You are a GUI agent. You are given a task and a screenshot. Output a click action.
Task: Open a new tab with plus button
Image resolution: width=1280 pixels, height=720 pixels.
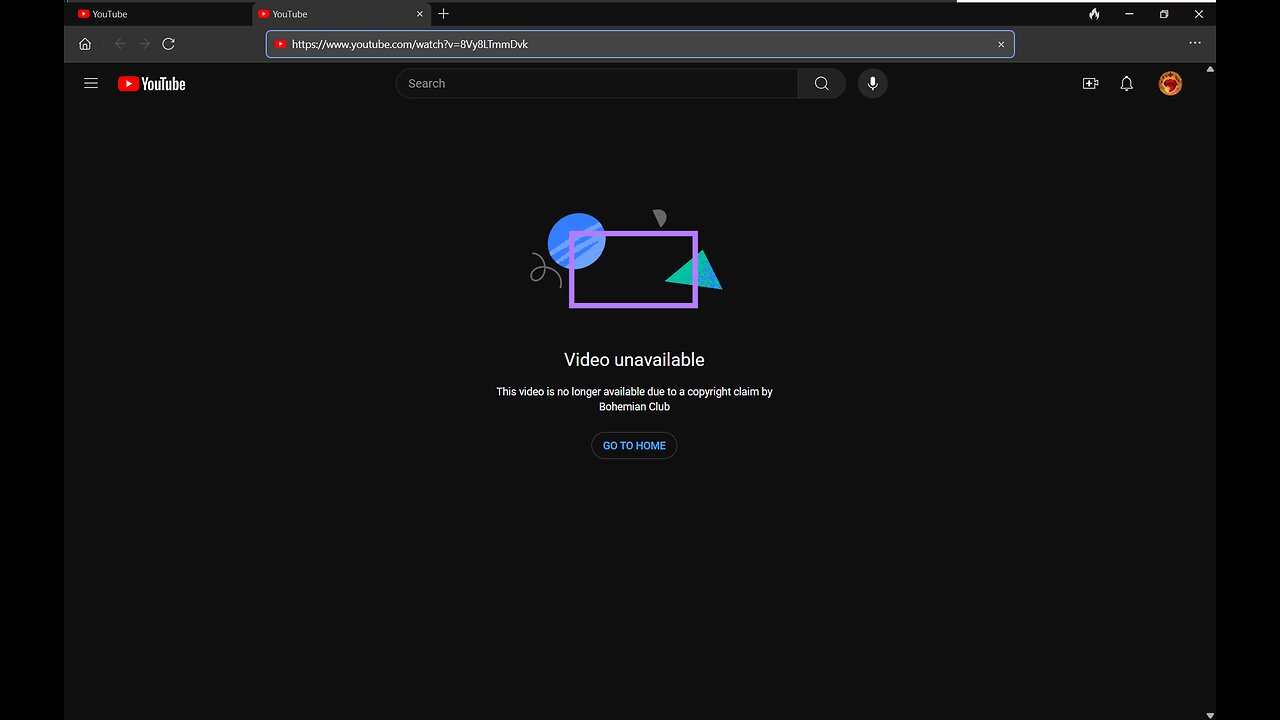444,14
